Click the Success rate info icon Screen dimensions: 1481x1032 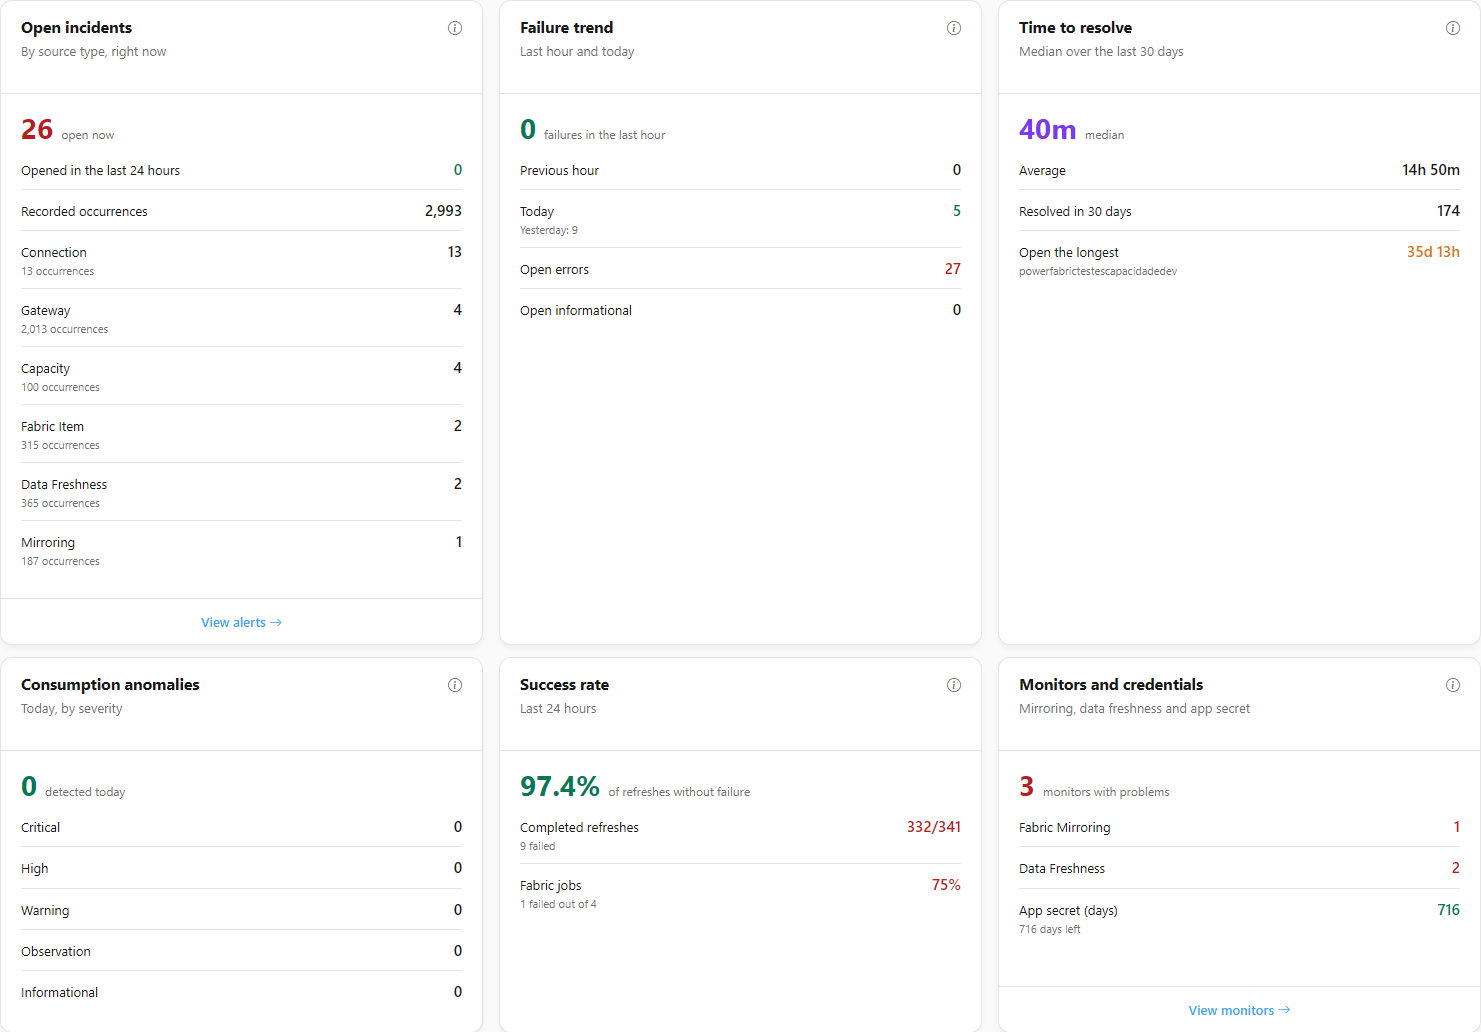tap(954, 685)
